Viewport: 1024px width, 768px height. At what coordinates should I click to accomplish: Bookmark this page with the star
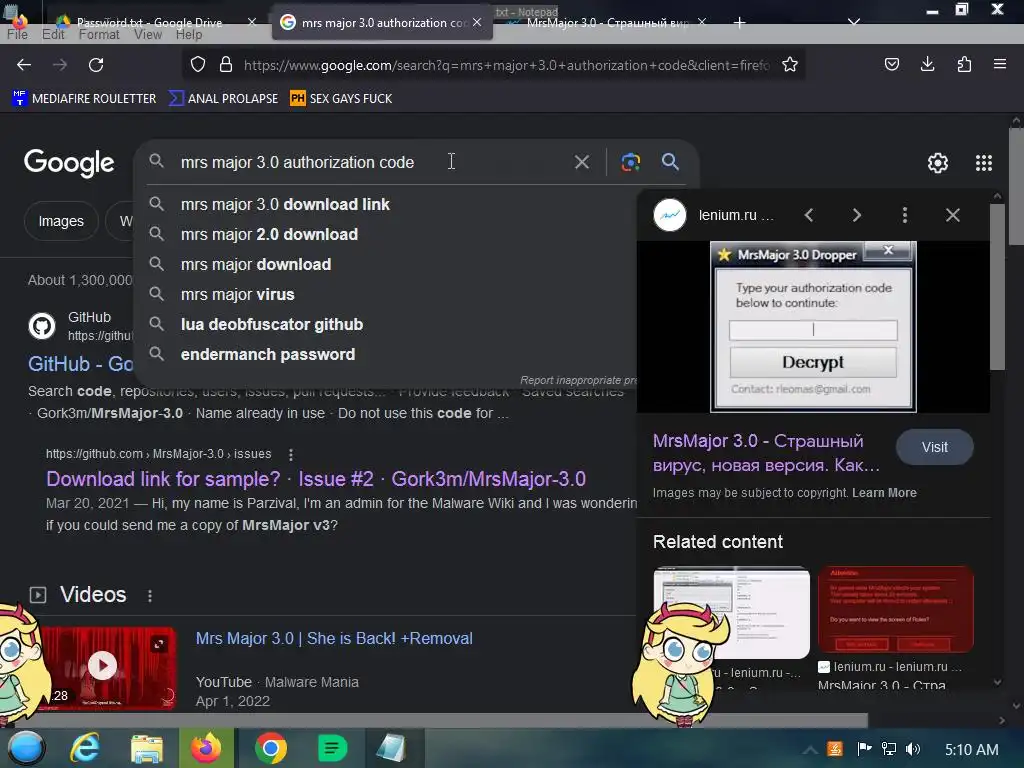(x=790, y=65)
